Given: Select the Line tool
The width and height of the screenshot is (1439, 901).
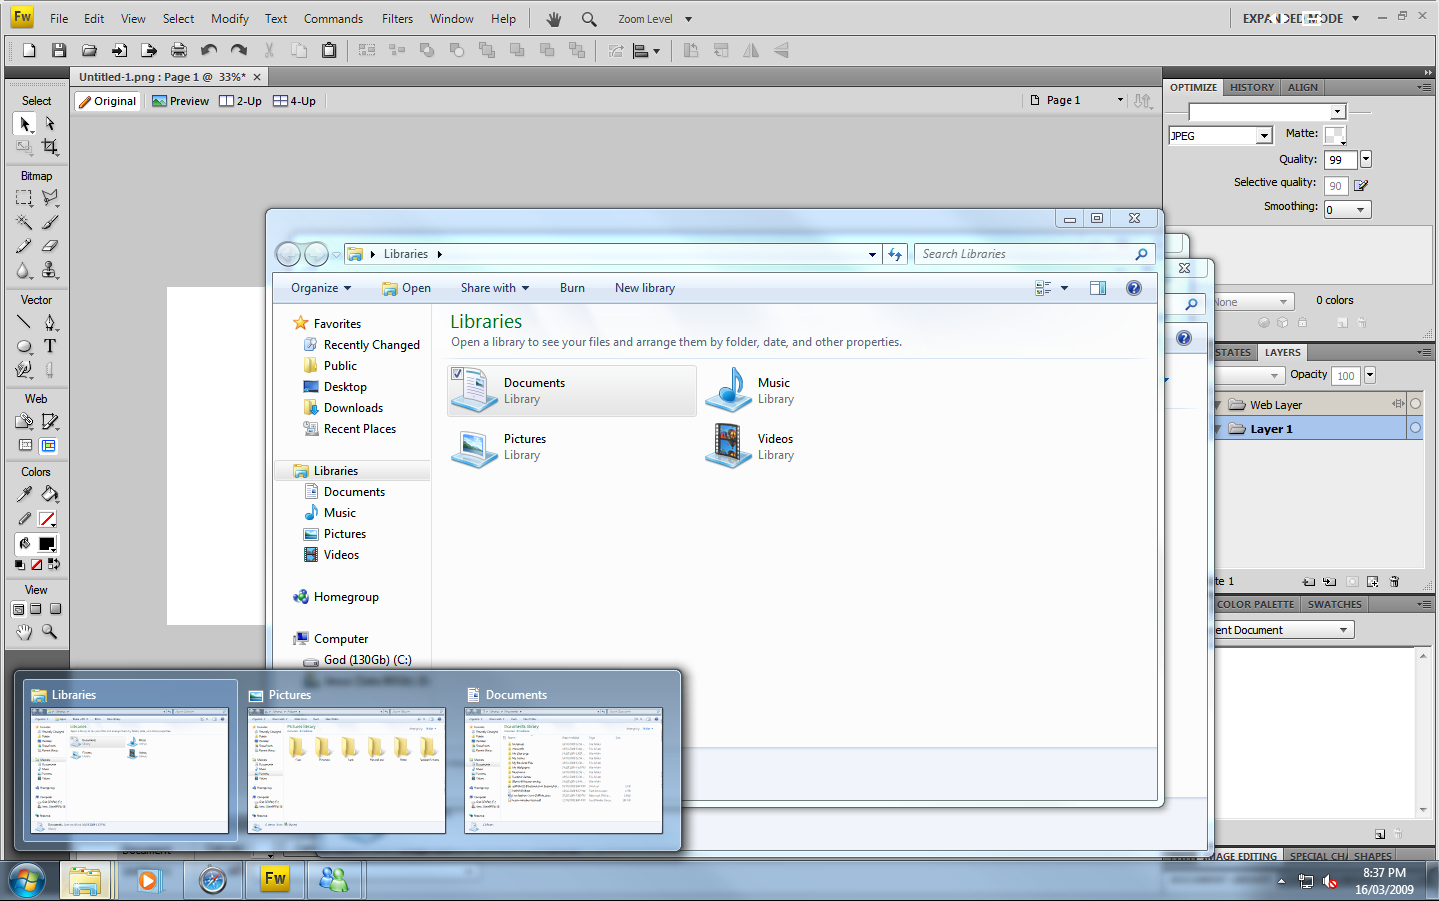Looking at the screenshot, I should coord(24,322).
